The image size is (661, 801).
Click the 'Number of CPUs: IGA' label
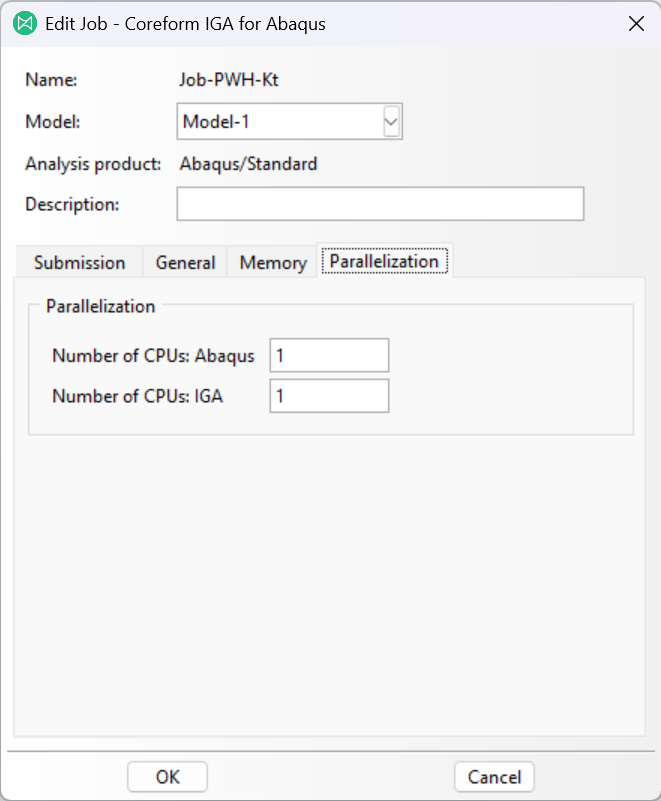[x=137, y=396]
